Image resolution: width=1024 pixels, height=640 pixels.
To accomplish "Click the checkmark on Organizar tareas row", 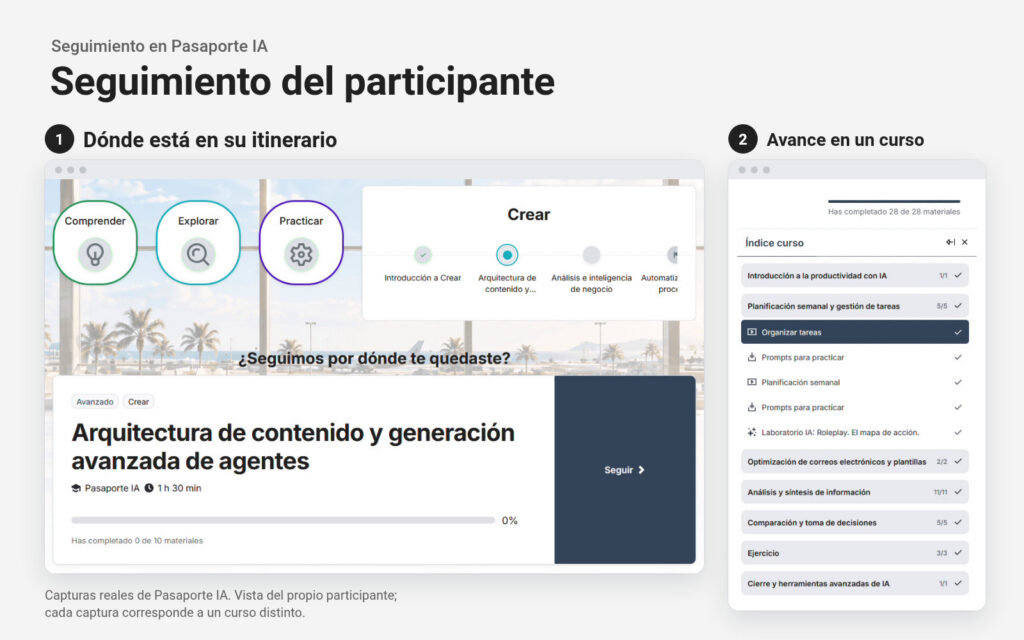I will tap(958, 332).
